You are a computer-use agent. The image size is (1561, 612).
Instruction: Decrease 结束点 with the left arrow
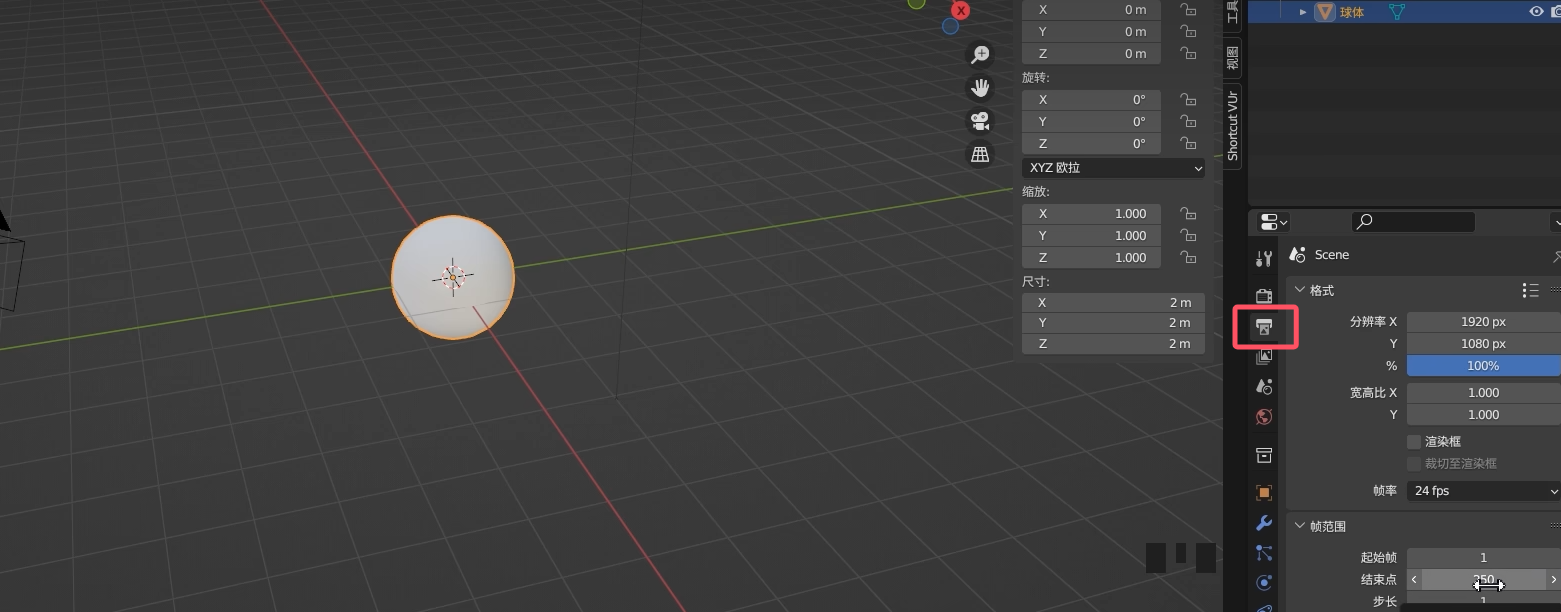click(x=1414, y=579)
